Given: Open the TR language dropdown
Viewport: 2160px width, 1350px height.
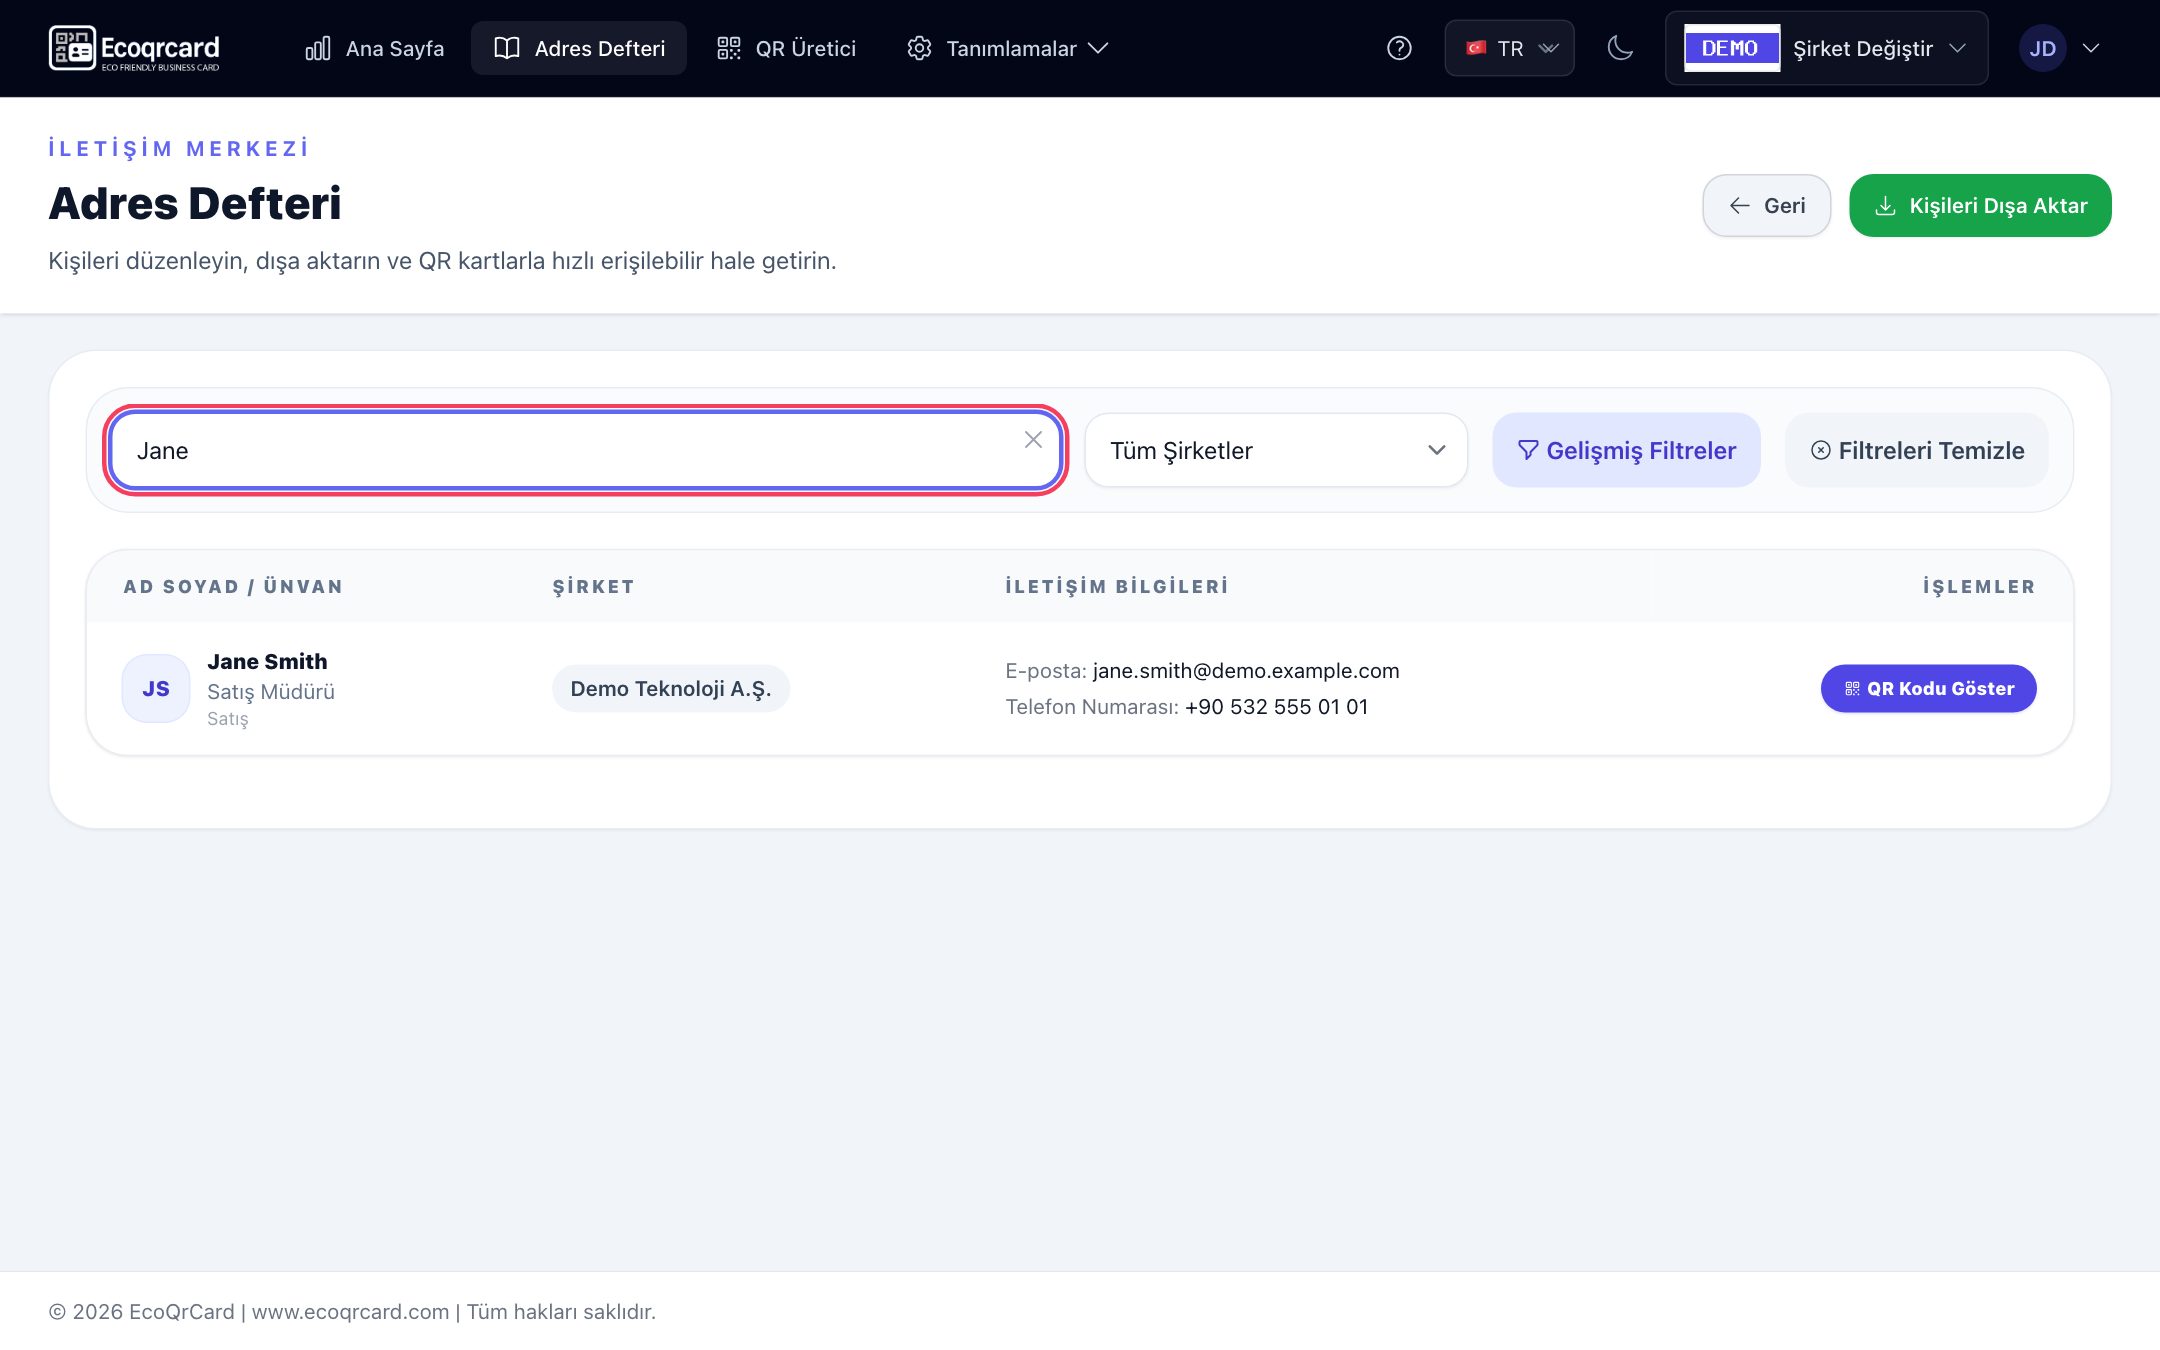Looking at the screenshot, I should tap(1509, 48).
